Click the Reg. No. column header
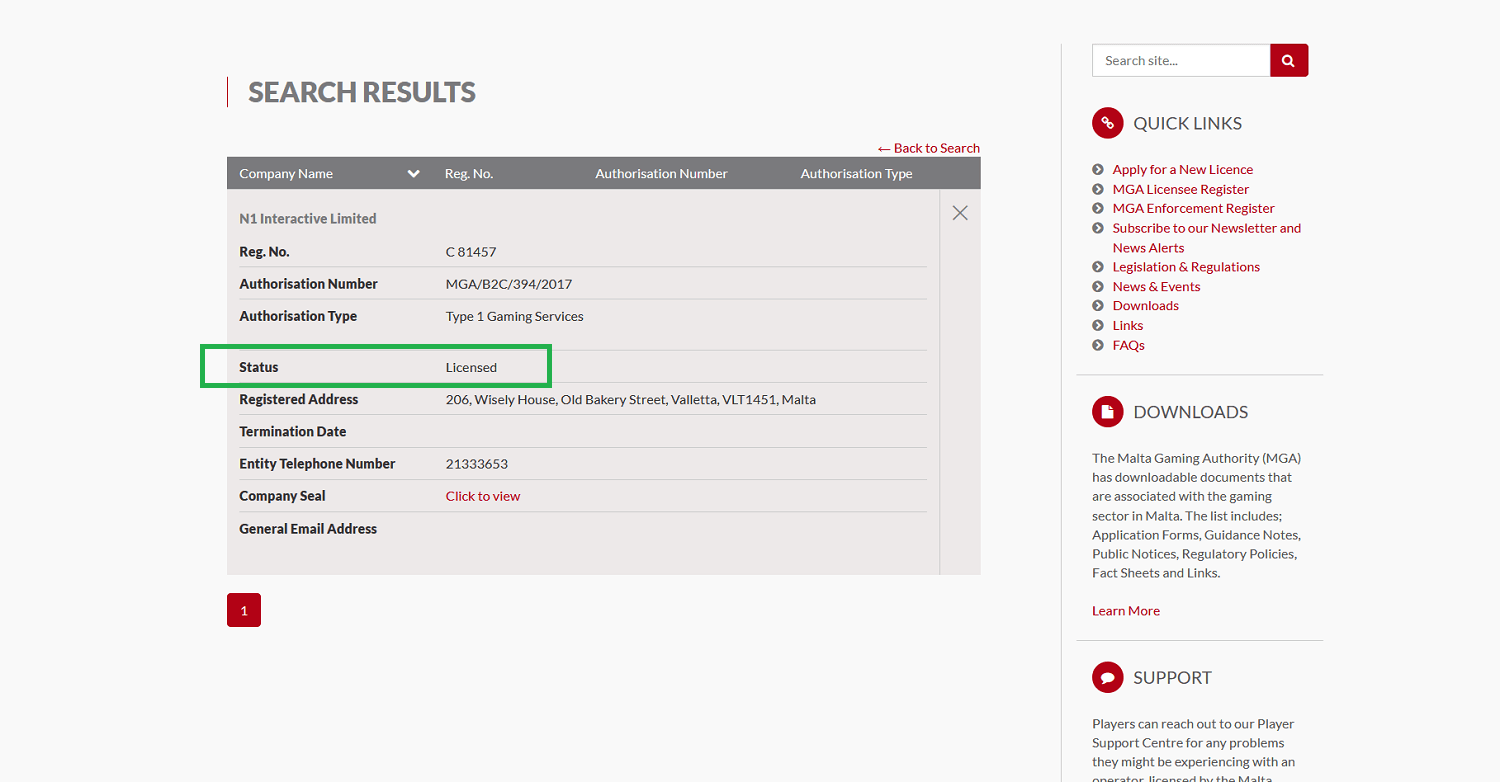Screen dimensions: 1500x782 click(469, 174)
